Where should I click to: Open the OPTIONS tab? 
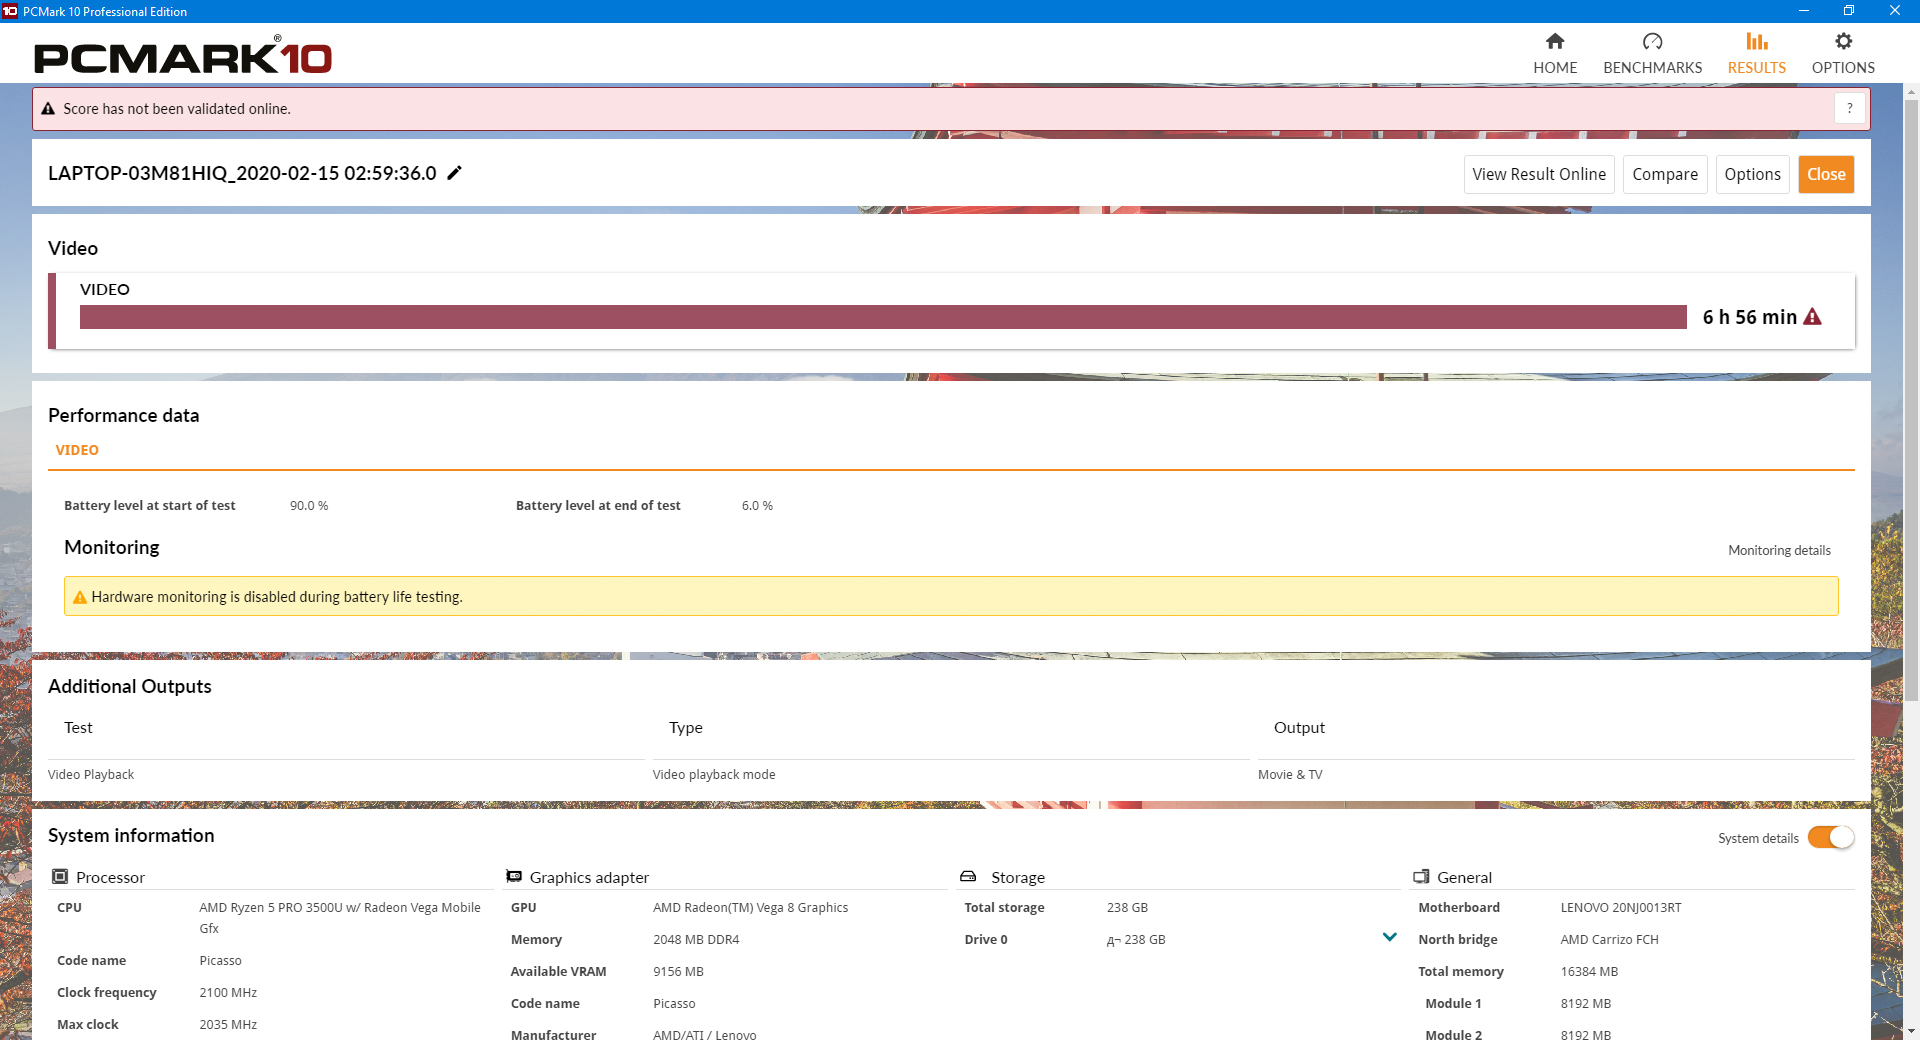coord(1843,53)
